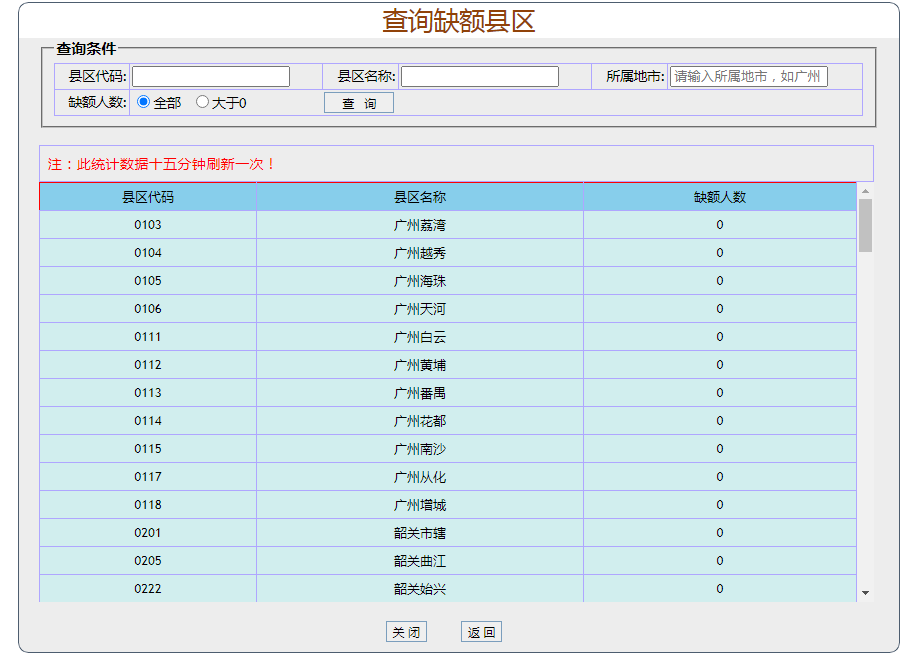911x660 pixels.
Task: Click the 缺额人数 column header
Action: (x=719, y=197)
